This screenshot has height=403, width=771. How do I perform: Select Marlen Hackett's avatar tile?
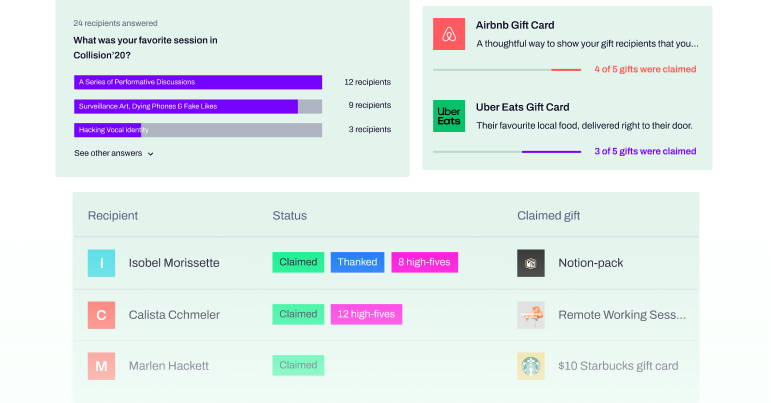click(x=101, y=366)
